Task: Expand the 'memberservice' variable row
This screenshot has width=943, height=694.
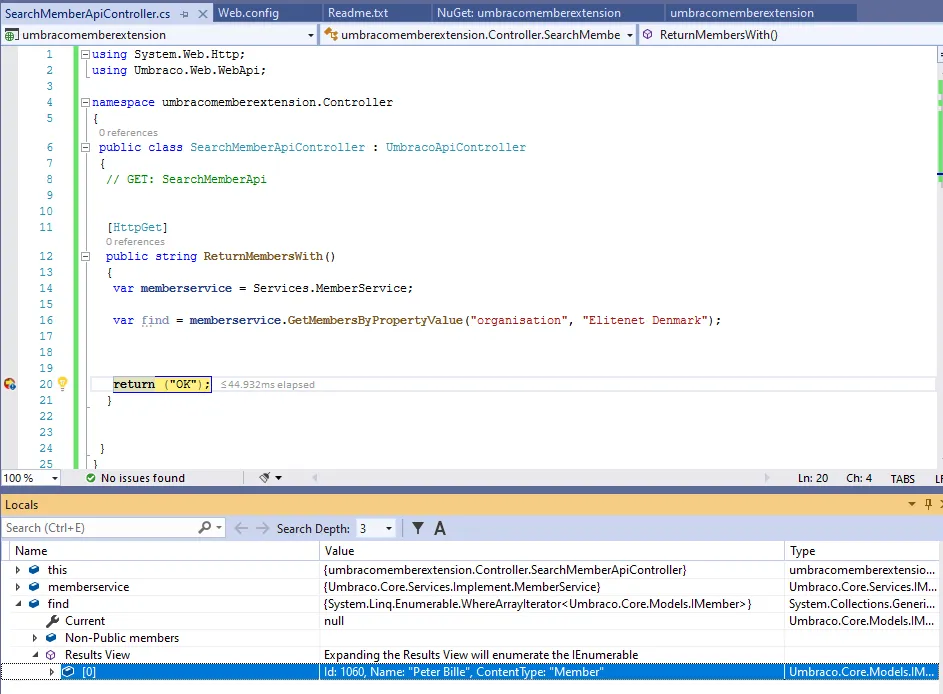Action: (x=17, y=587)
